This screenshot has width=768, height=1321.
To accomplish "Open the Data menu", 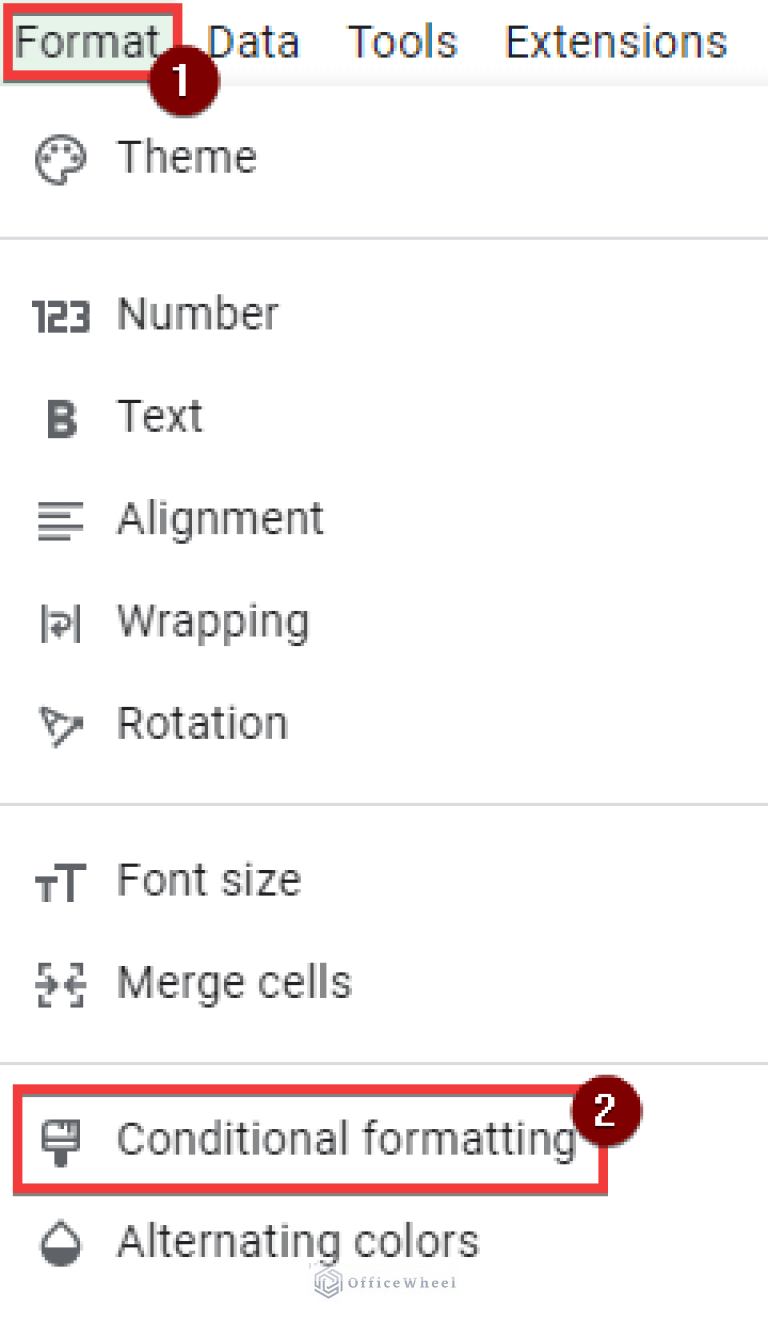I will tap(252, 41).
